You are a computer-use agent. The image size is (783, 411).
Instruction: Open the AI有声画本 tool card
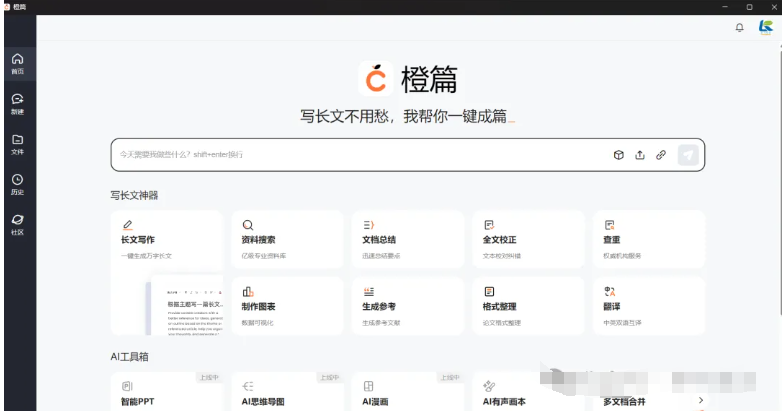coord(528,392)
